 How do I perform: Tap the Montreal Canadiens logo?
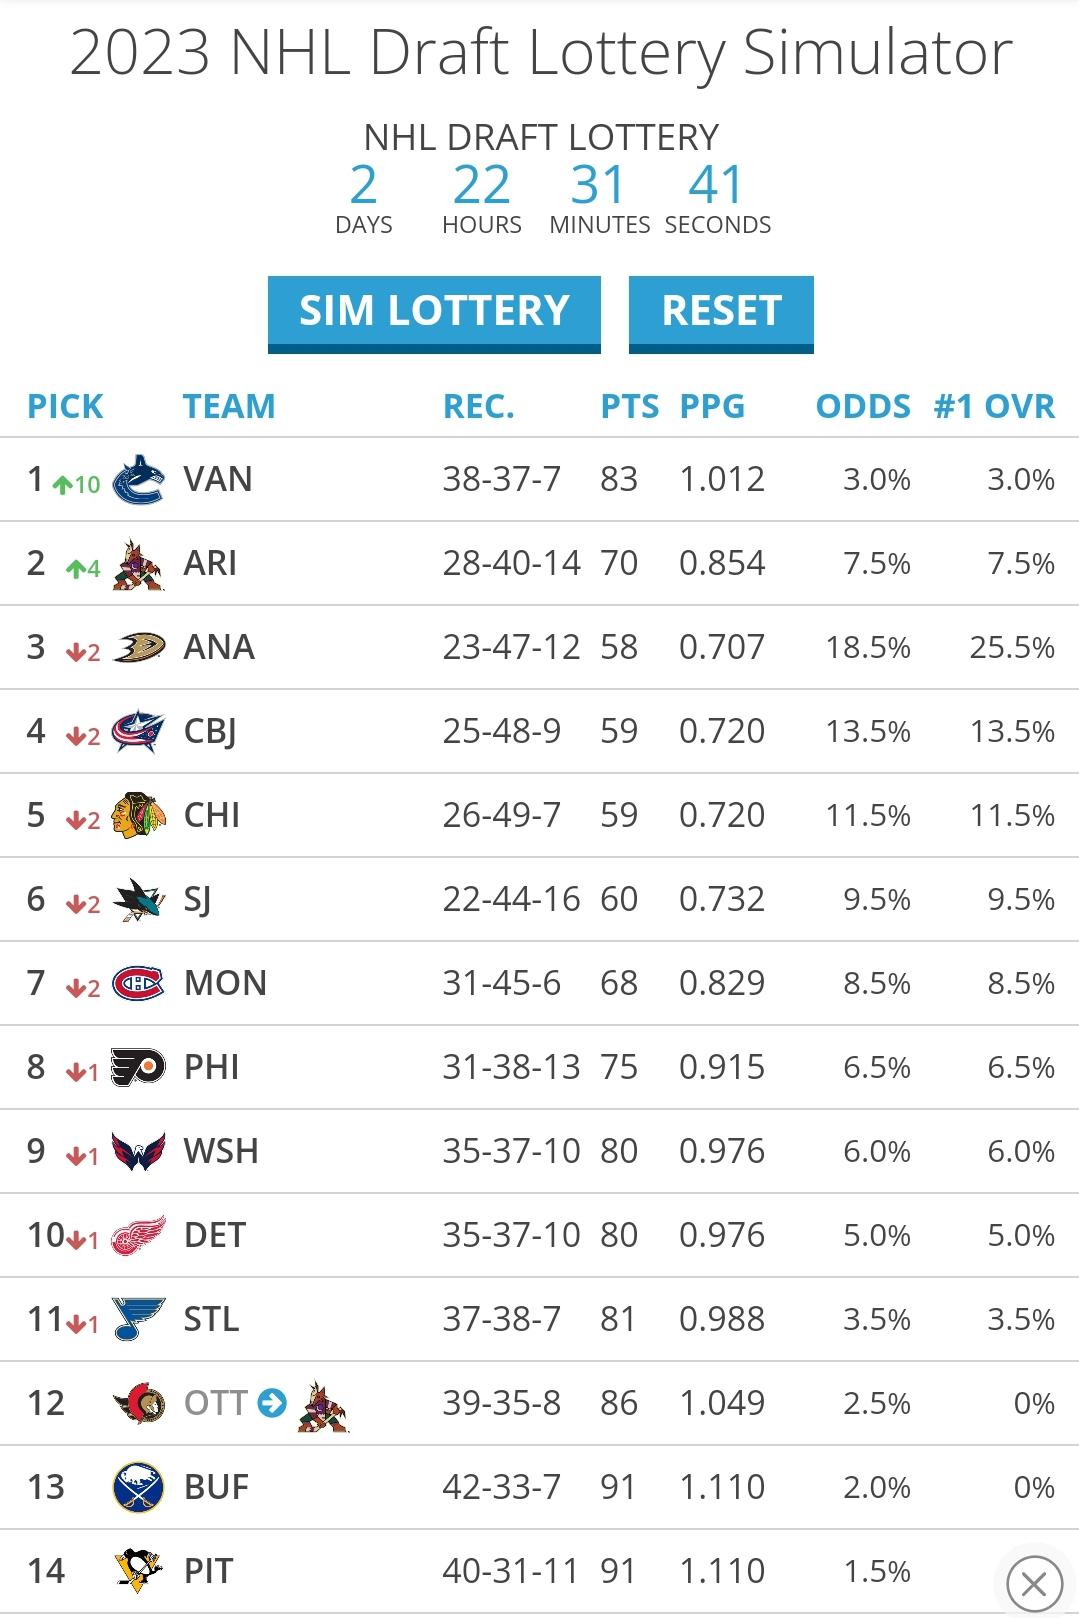(138, 984)
